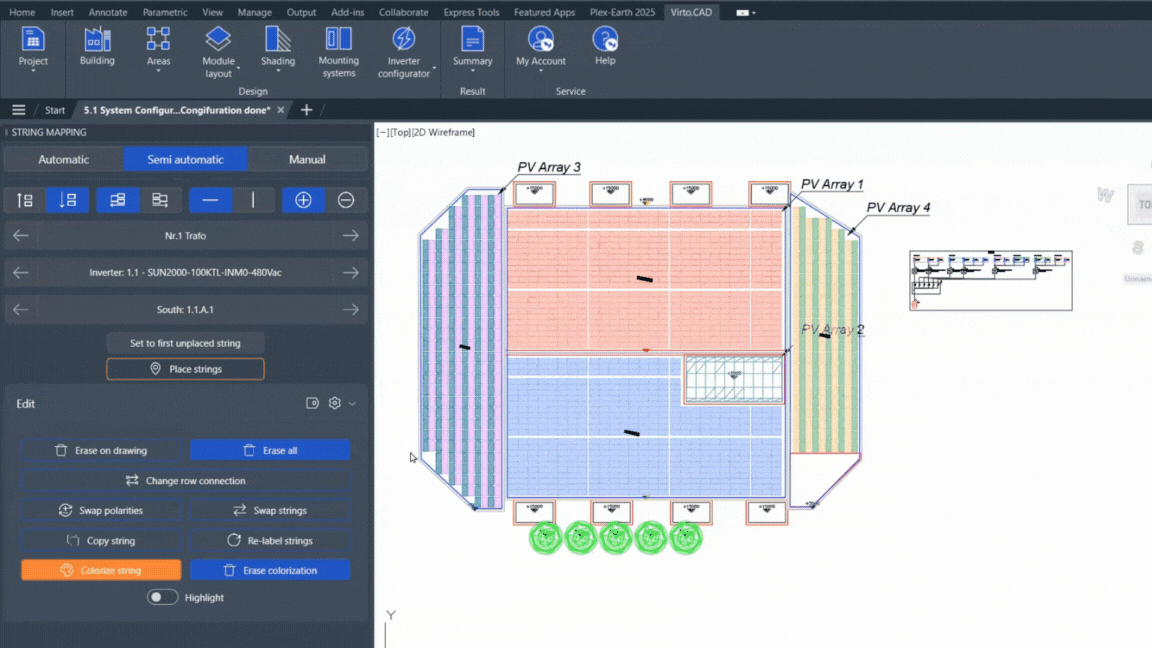The image size is (1152, 648).
Task: Go to next transformer after Nr.1 Trafo
Action: click(x=350, y=236)
